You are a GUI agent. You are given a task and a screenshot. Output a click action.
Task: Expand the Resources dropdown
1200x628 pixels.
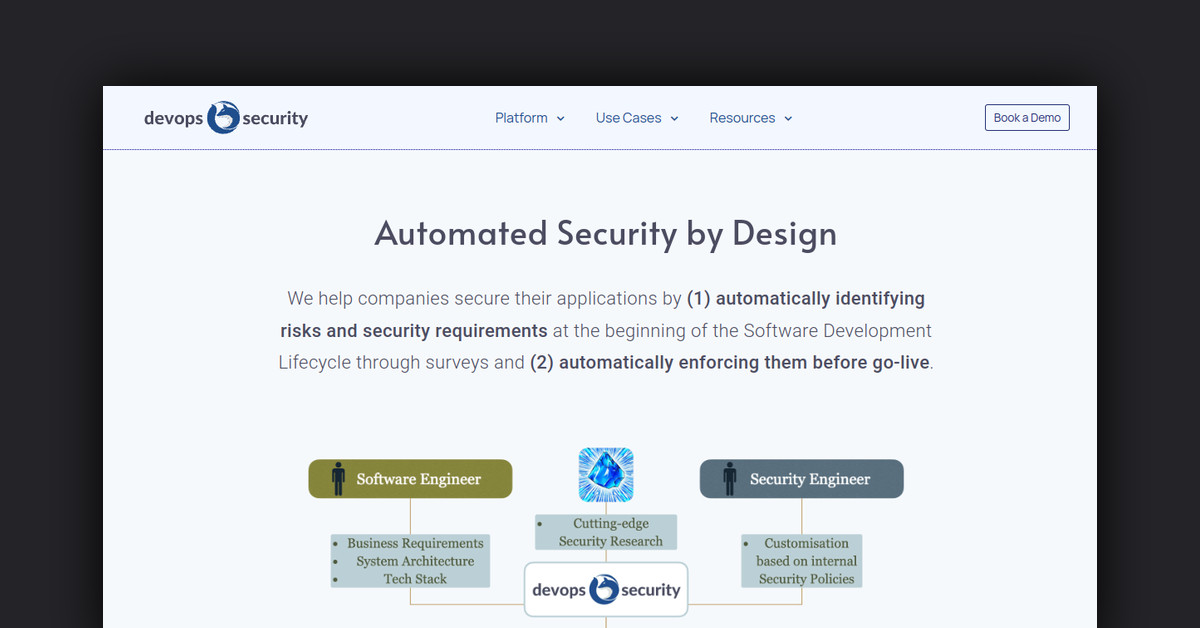750,117
